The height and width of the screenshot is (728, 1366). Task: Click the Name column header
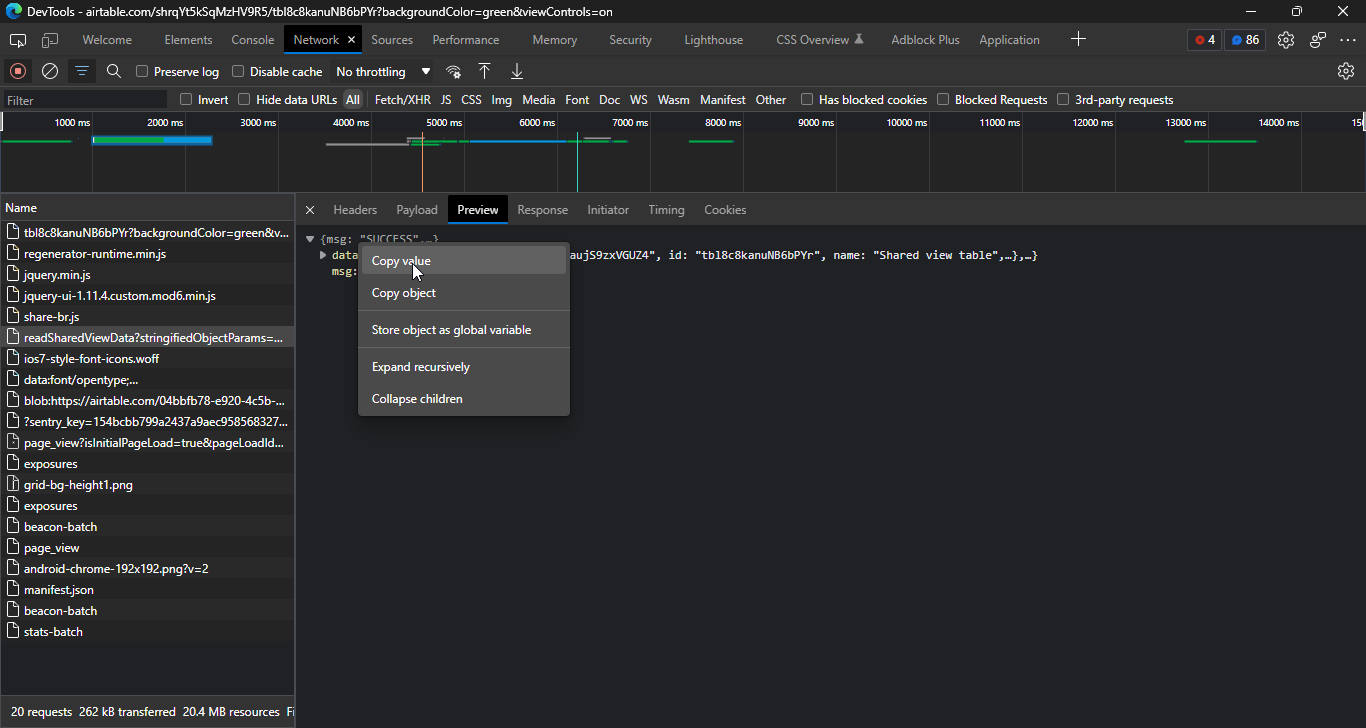[x=147, y=208]
